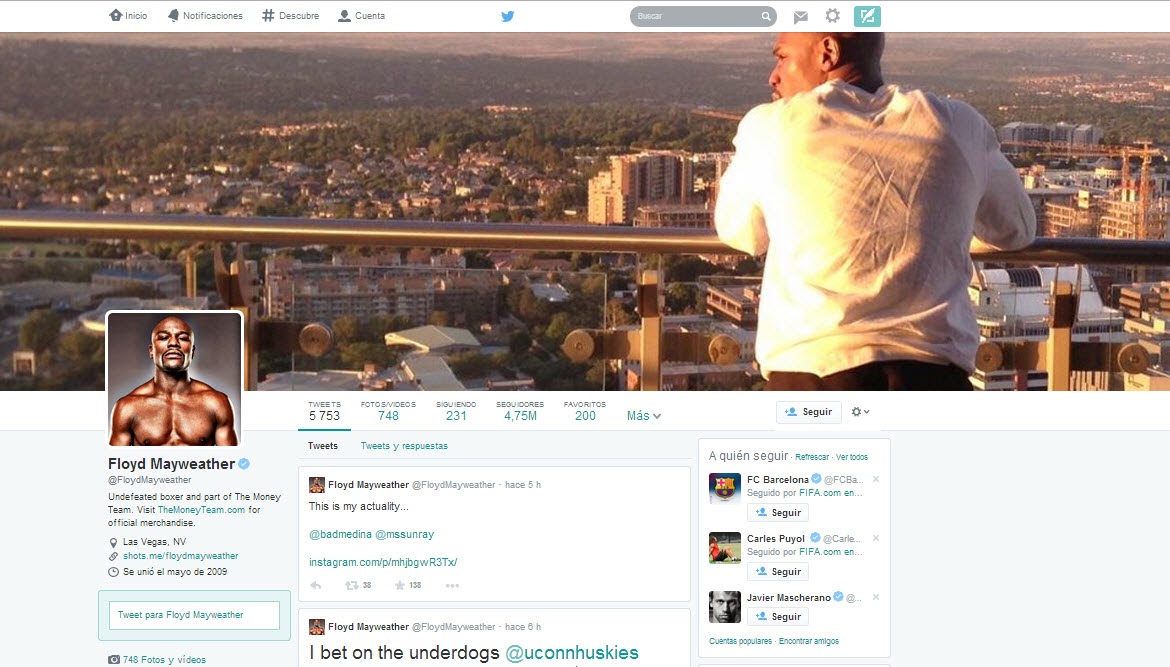Click the Tweet para Floyd Mayweather field
Screen dimensions: 1170x667
(x=194, y=615)
